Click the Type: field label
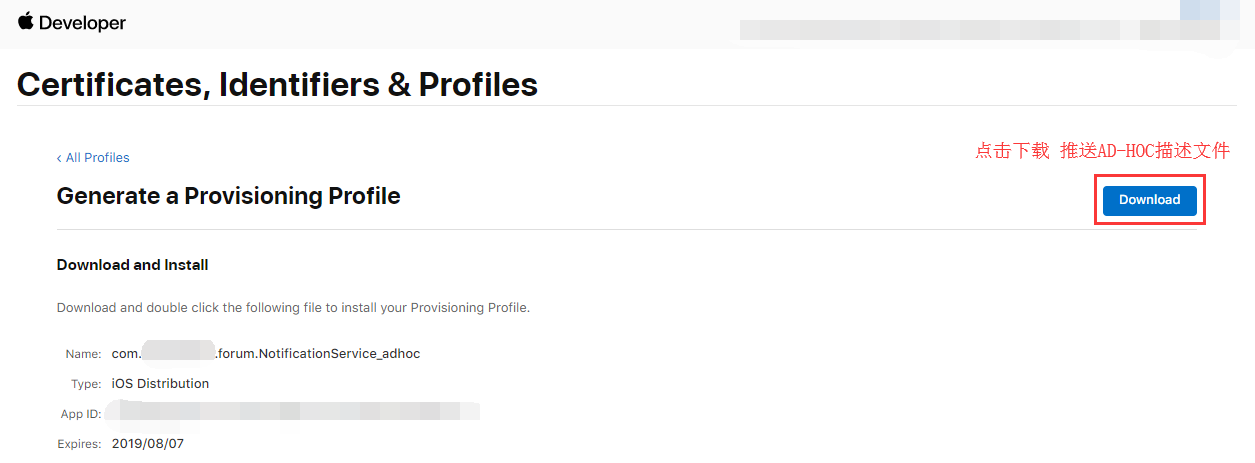This screenshot has width=1255, height=463. (86, 384)
